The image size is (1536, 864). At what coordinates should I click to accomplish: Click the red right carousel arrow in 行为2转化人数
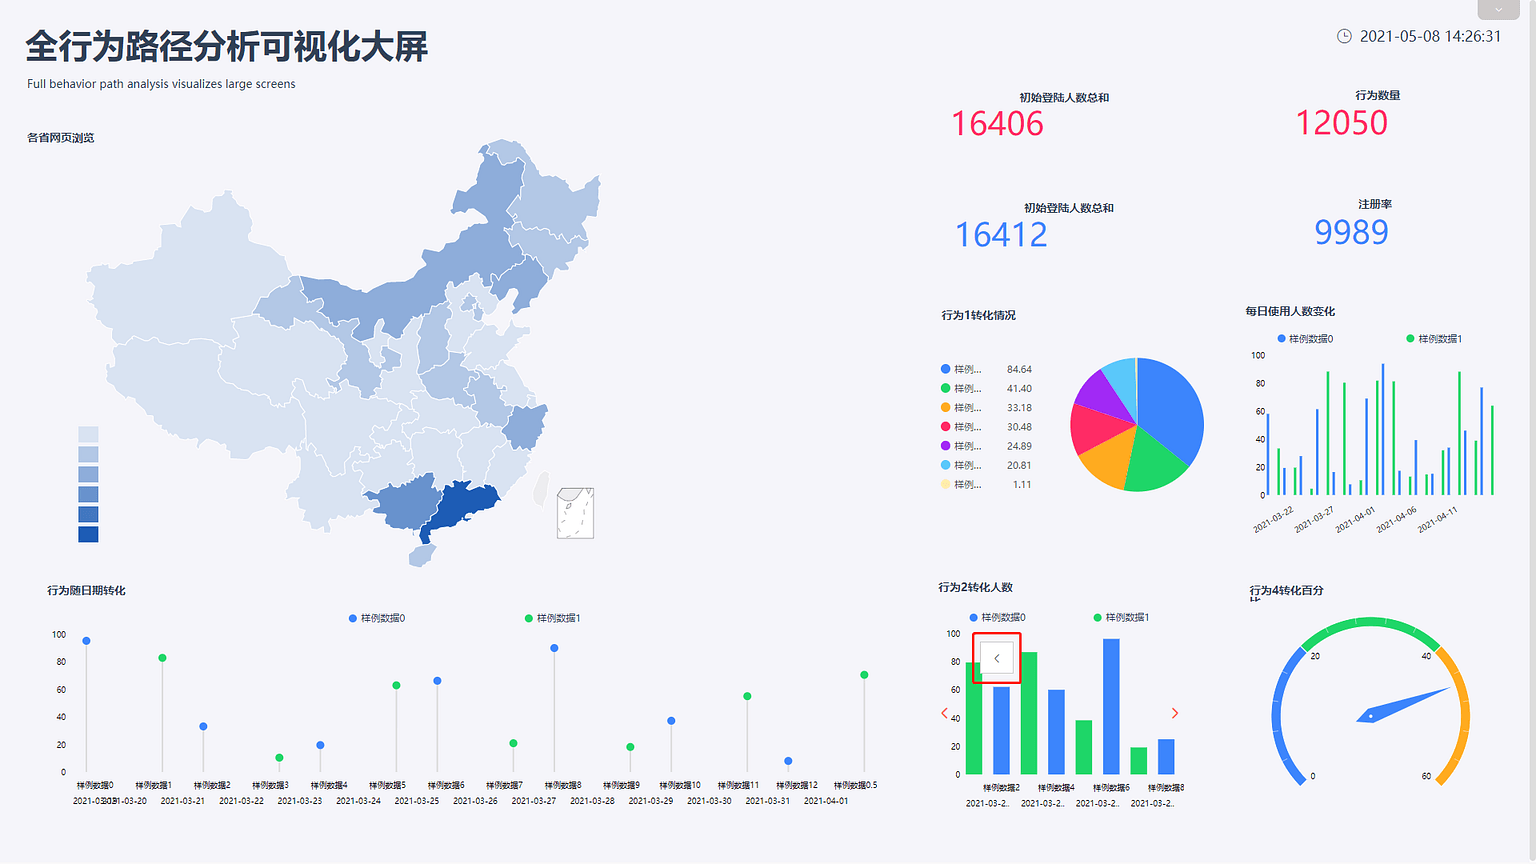(1175, 713)
